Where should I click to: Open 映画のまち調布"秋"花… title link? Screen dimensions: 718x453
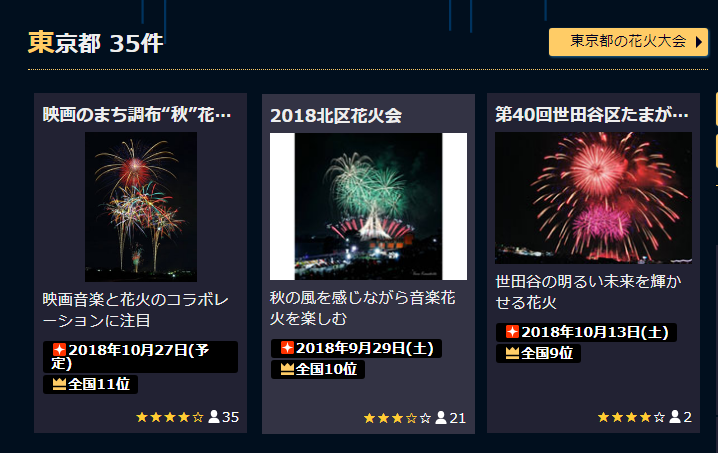point(136,115)
